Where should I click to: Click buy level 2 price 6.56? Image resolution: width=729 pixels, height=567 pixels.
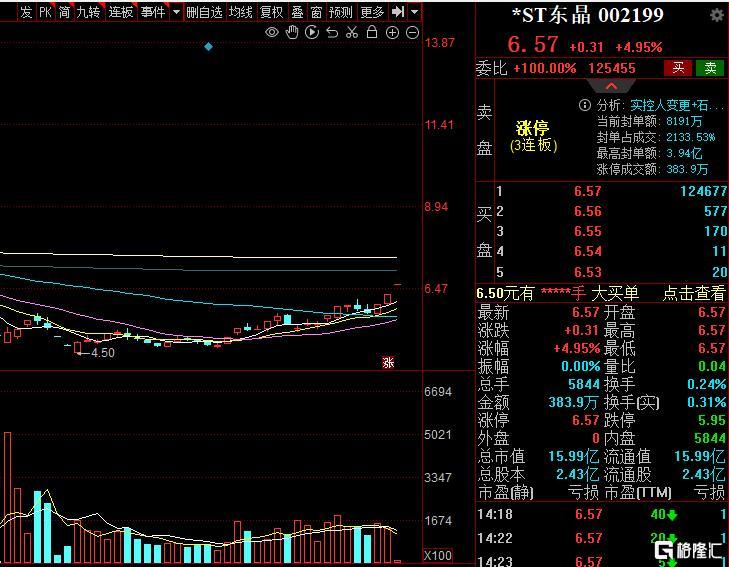(587, 211)
